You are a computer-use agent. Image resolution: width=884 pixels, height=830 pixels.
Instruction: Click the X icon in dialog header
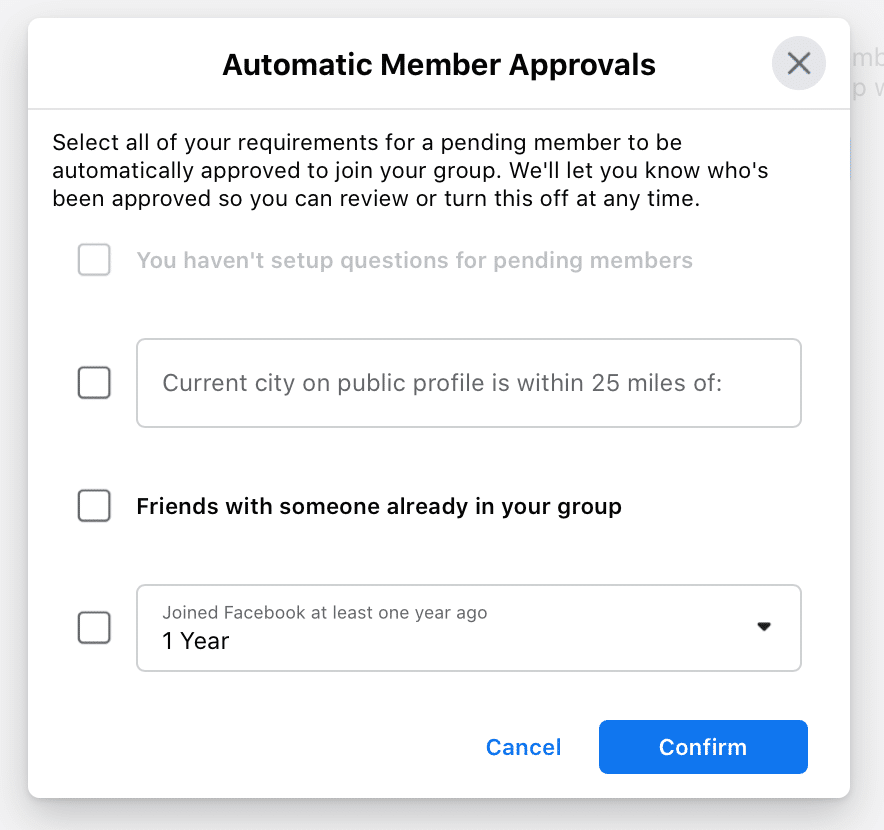click(798, 64)
